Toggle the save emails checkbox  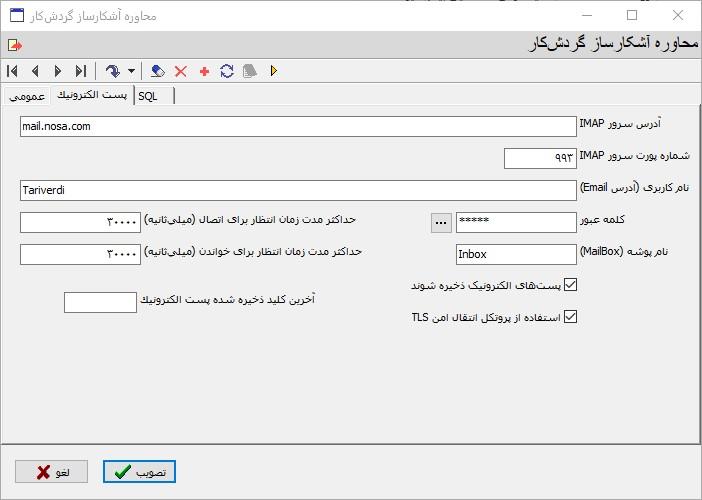(x=571, y=285)
